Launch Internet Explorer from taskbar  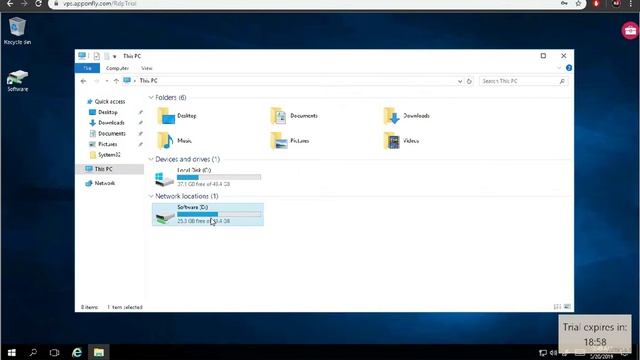76,352
